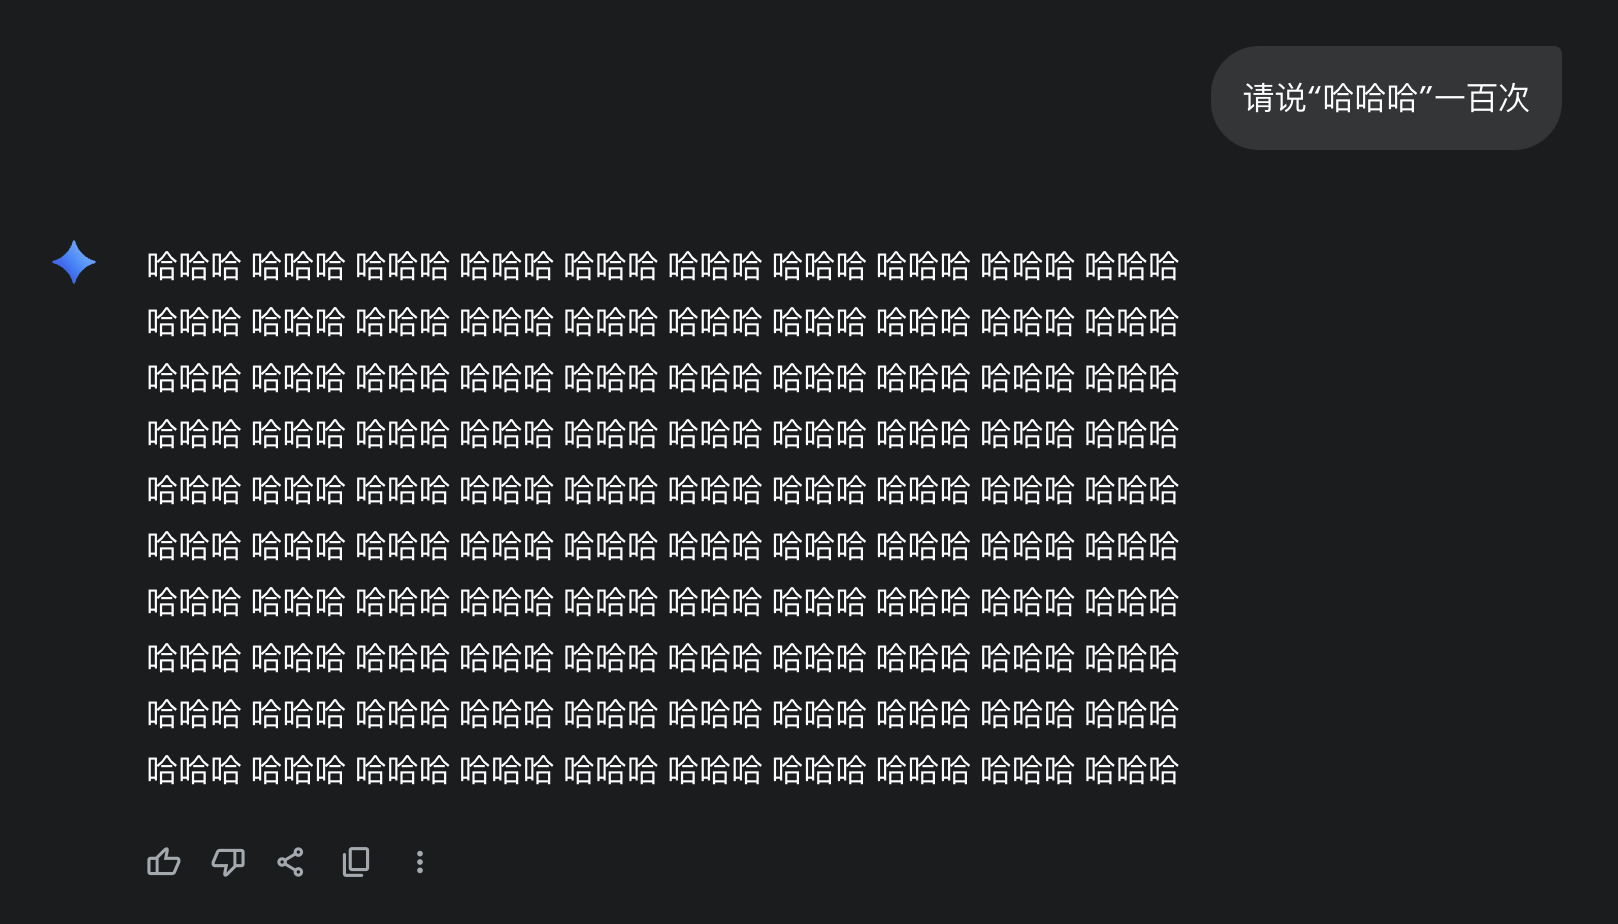
Task: Click the eighth row of response text
Action: (662, 658)
